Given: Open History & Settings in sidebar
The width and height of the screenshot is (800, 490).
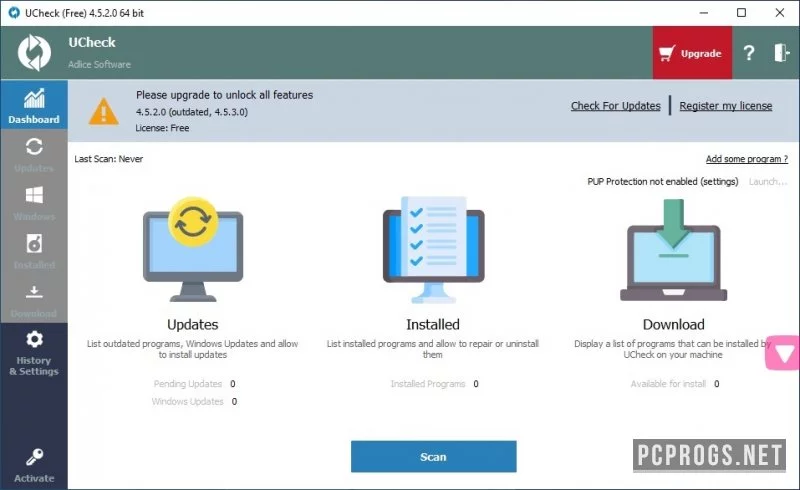Looking at the screenshot, I should tap(34, 353).
